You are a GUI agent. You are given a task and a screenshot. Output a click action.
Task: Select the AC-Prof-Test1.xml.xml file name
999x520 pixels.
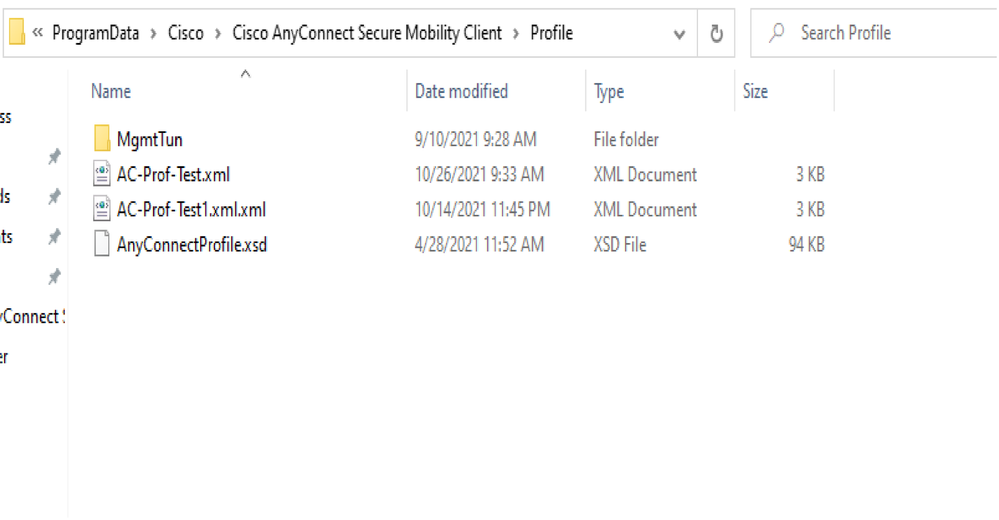[x=191, y=209]
